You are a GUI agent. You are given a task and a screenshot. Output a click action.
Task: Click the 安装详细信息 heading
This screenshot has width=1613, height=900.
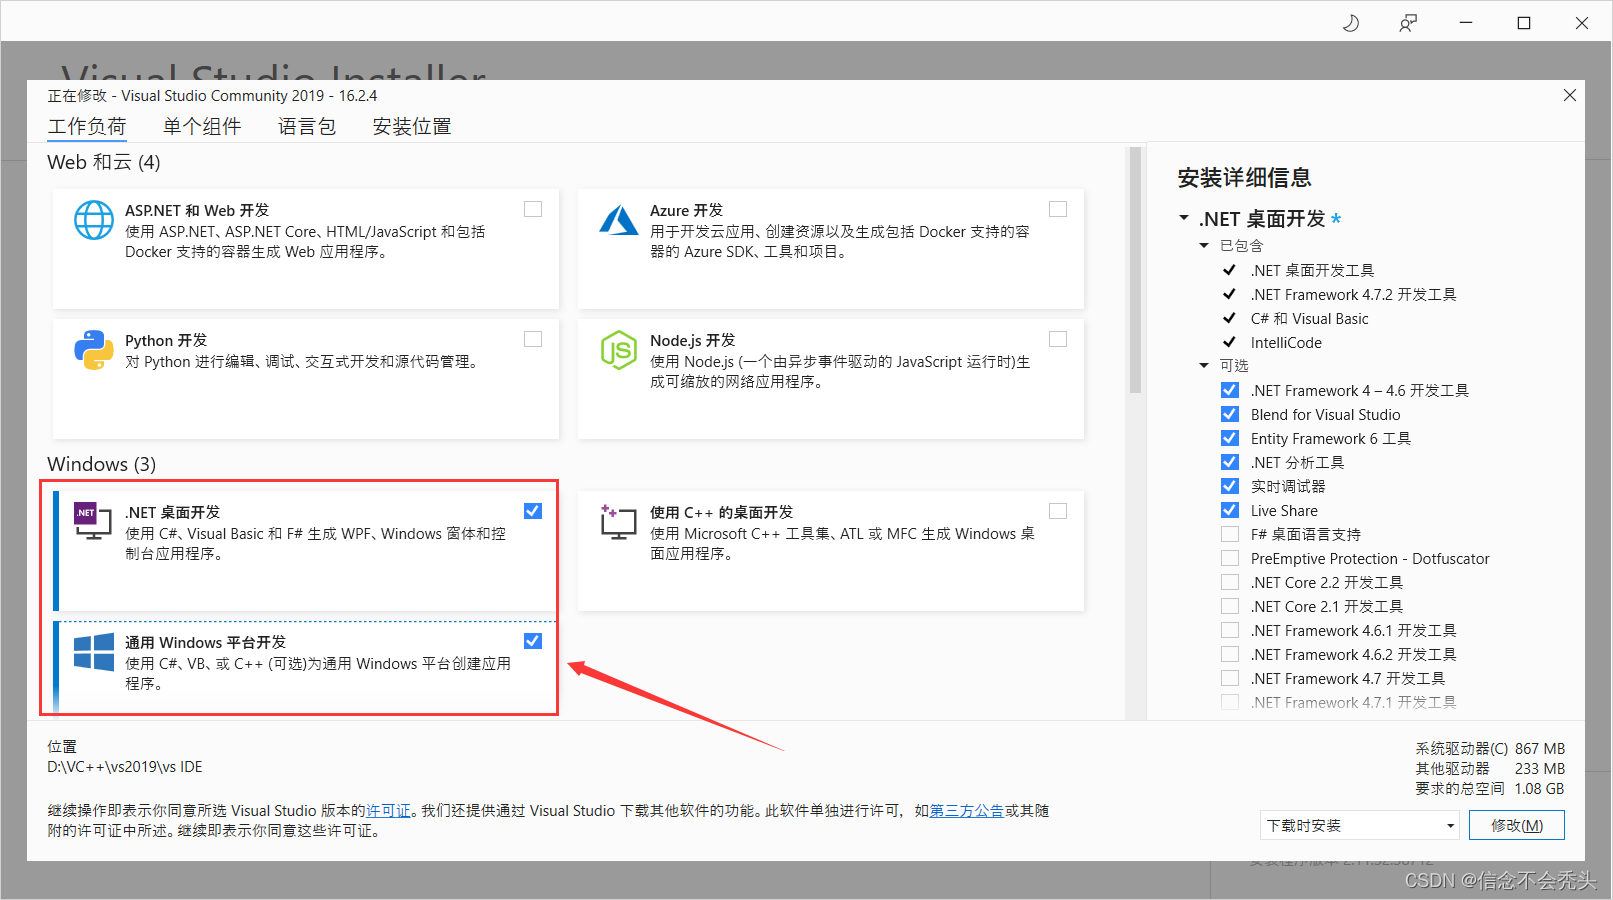click(1244, 178)
